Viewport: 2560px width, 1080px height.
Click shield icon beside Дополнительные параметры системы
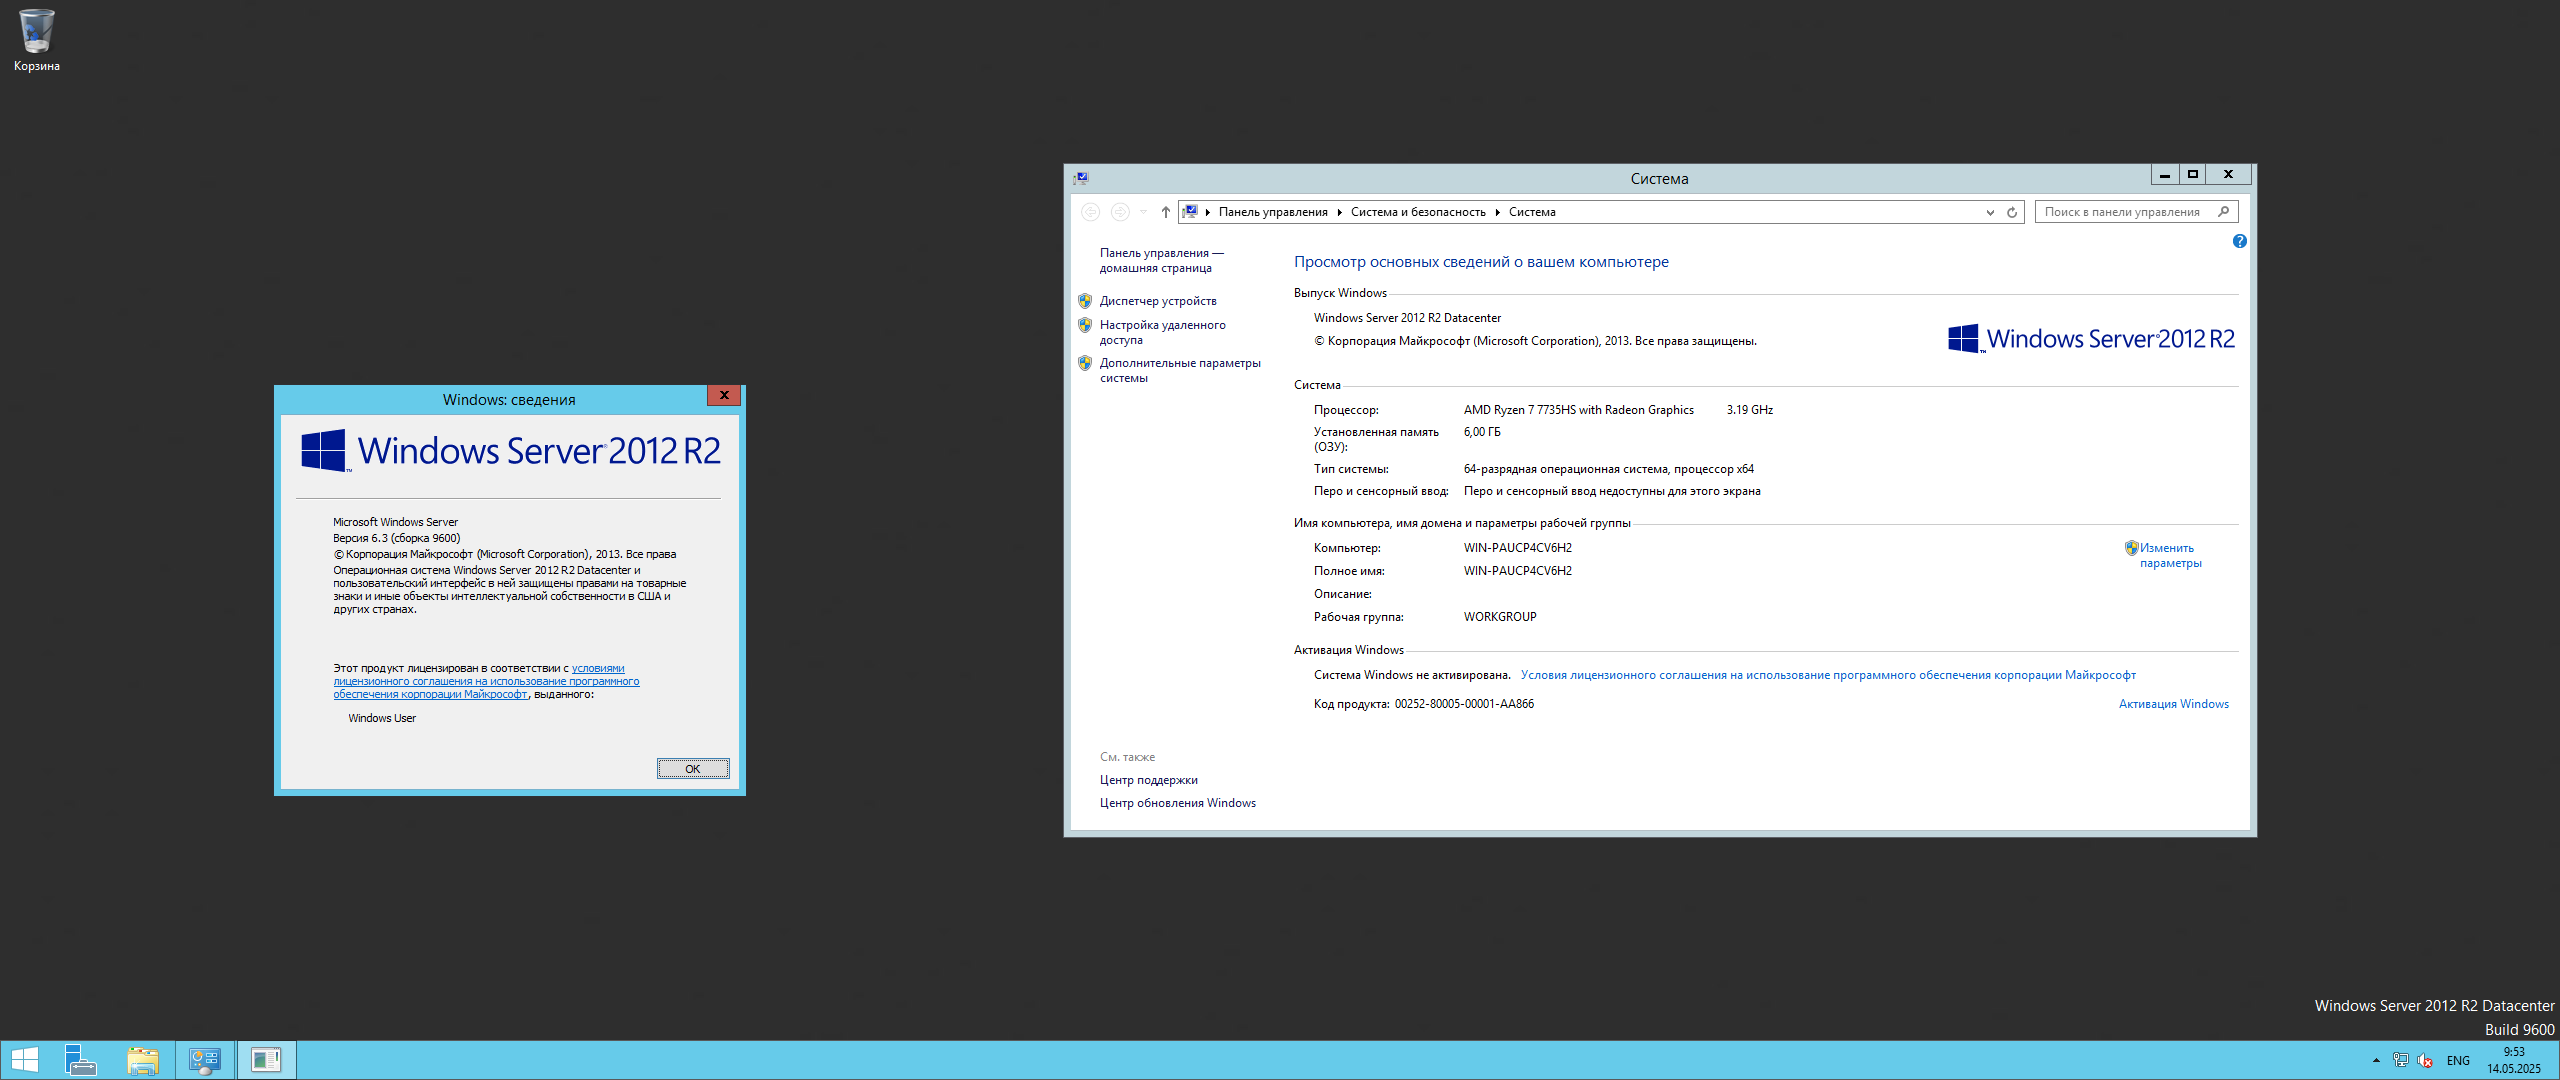1085,363
